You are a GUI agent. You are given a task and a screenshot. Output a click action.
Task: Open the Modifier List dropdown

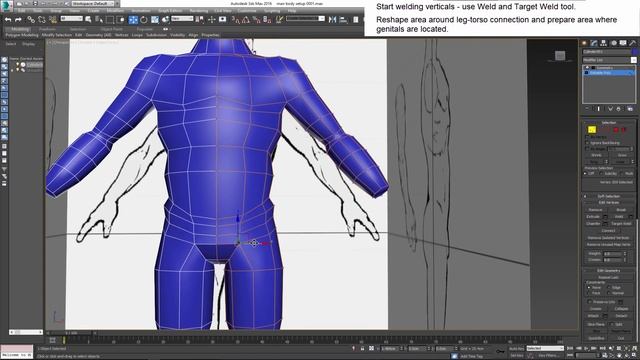[609, 60]
